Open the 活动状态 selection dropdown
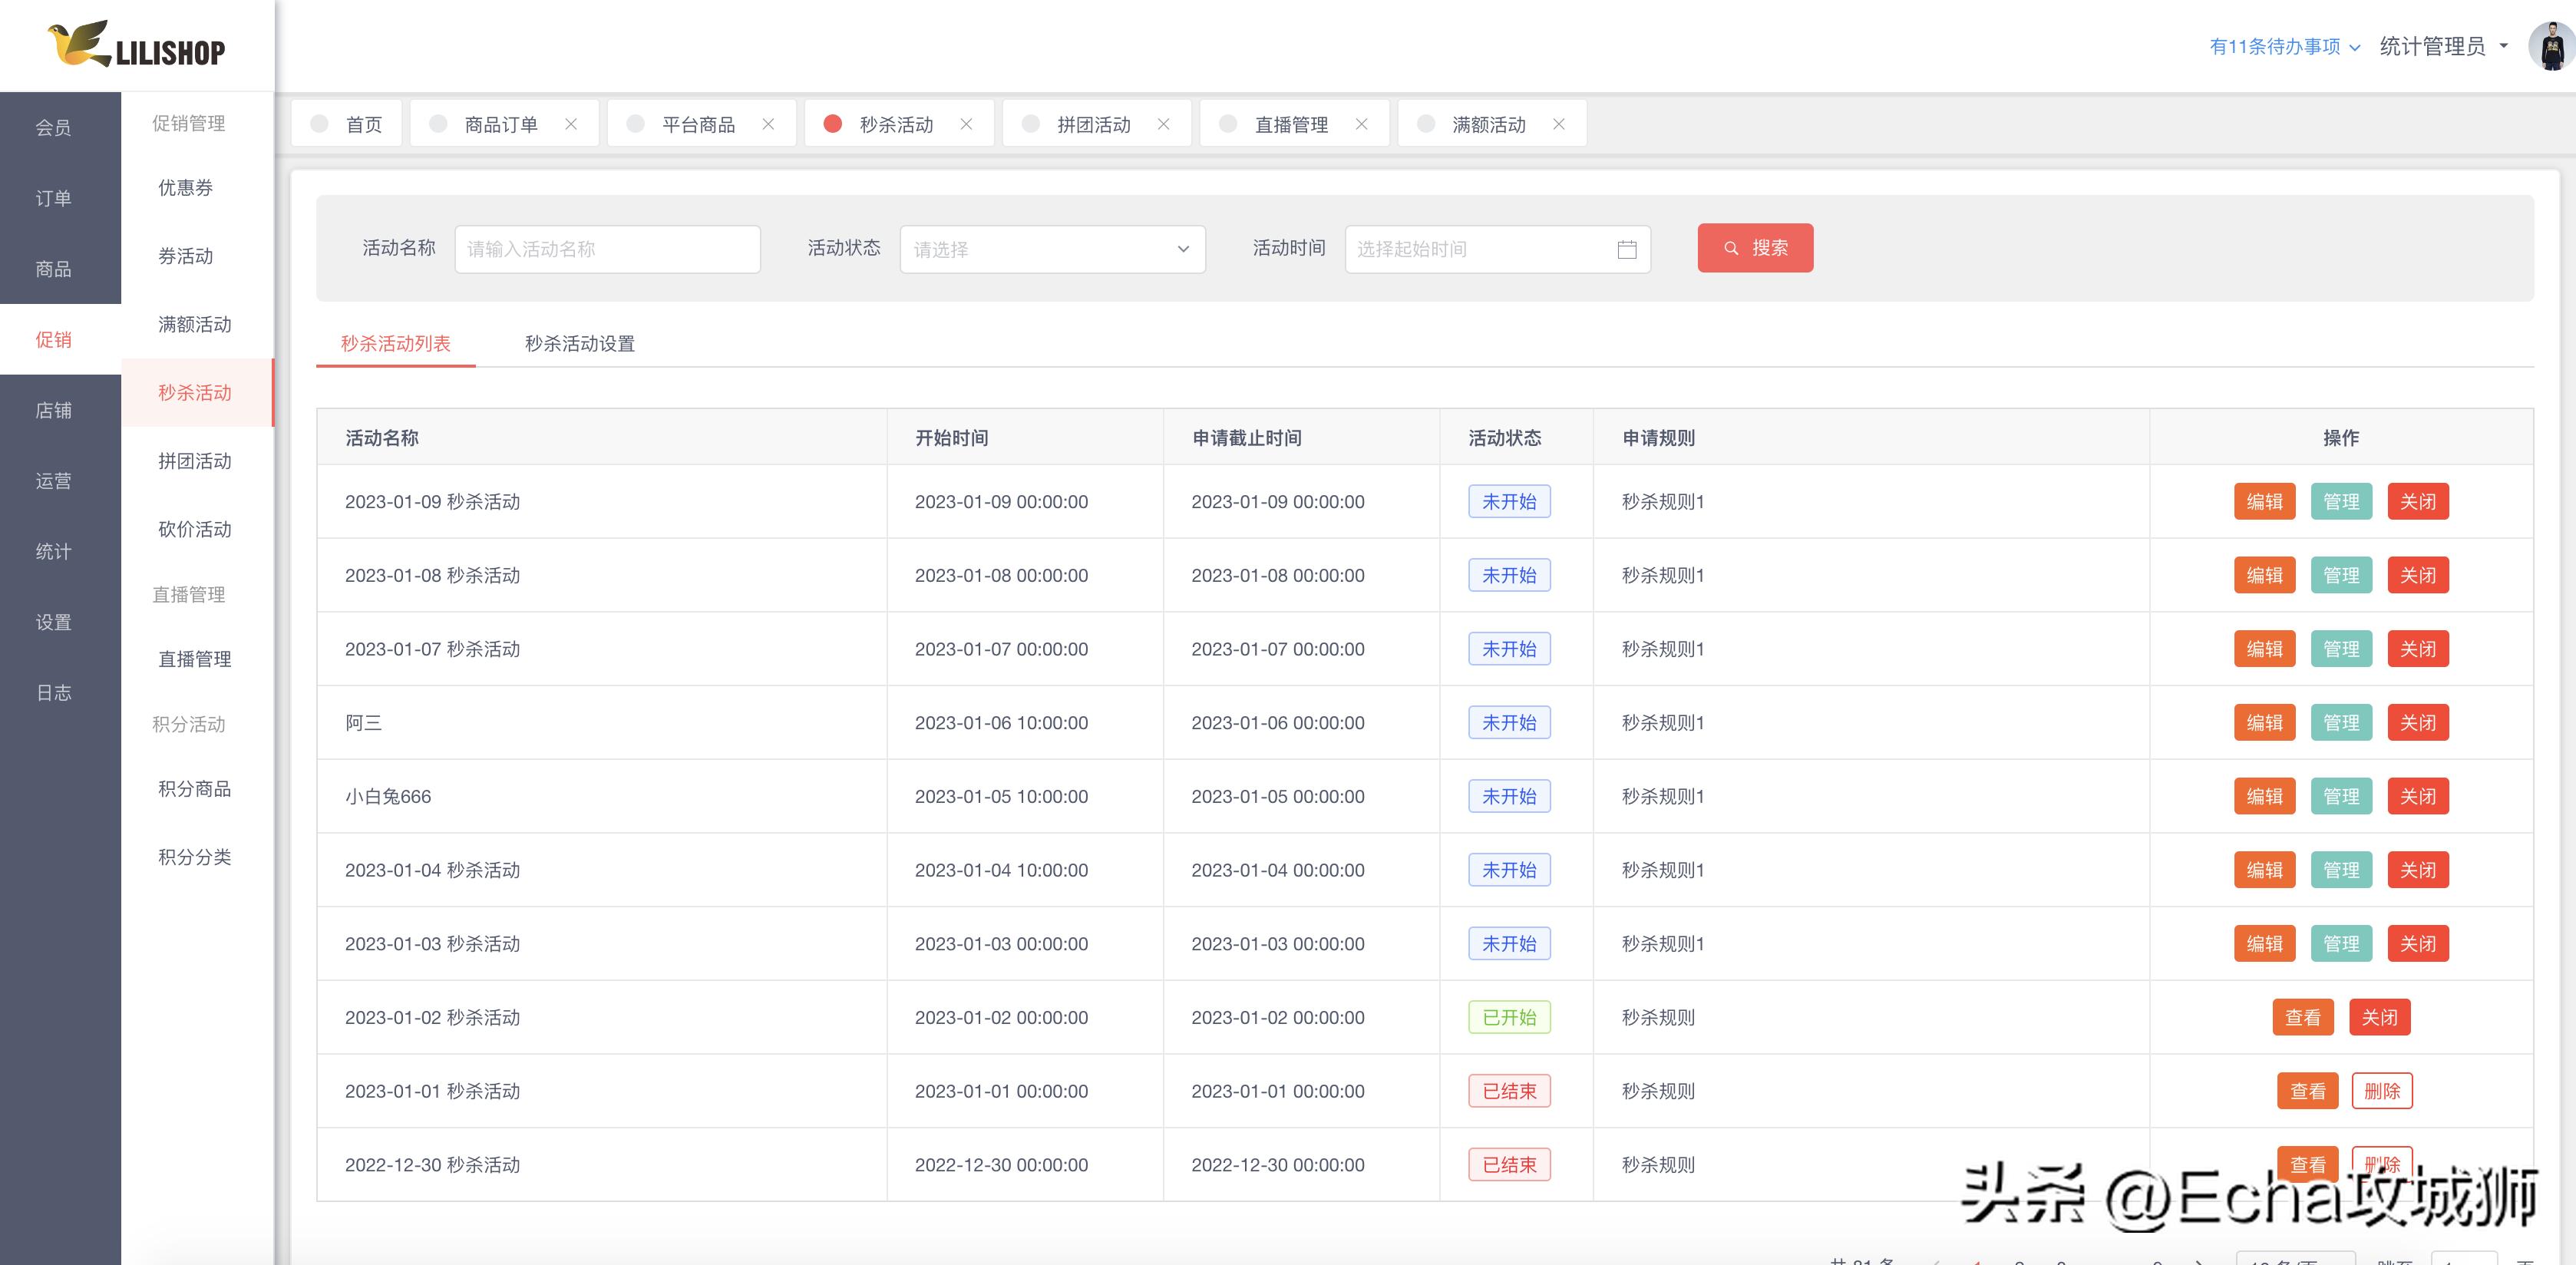The width and height of the screenshot is (2576, 1265). tap(1051, 249)
